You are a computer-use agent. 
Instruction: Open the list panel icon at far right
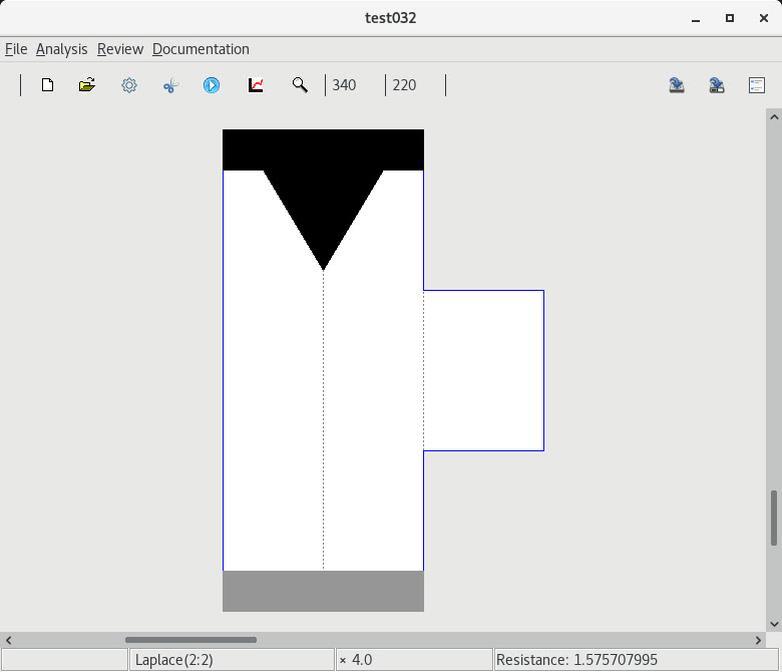[757, 85]
